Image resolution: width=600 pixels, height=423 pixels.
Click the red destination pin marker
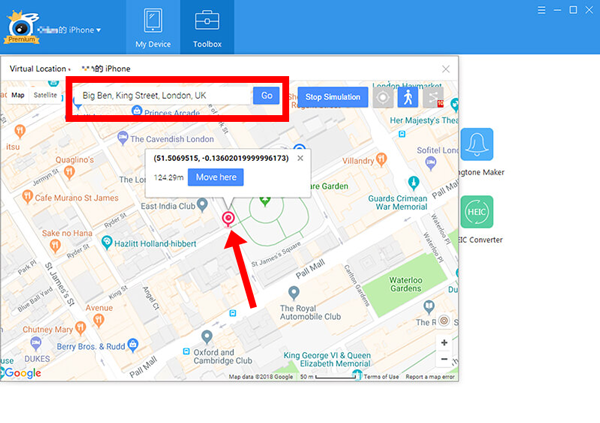pyautogui.click(x=228, y=219)
